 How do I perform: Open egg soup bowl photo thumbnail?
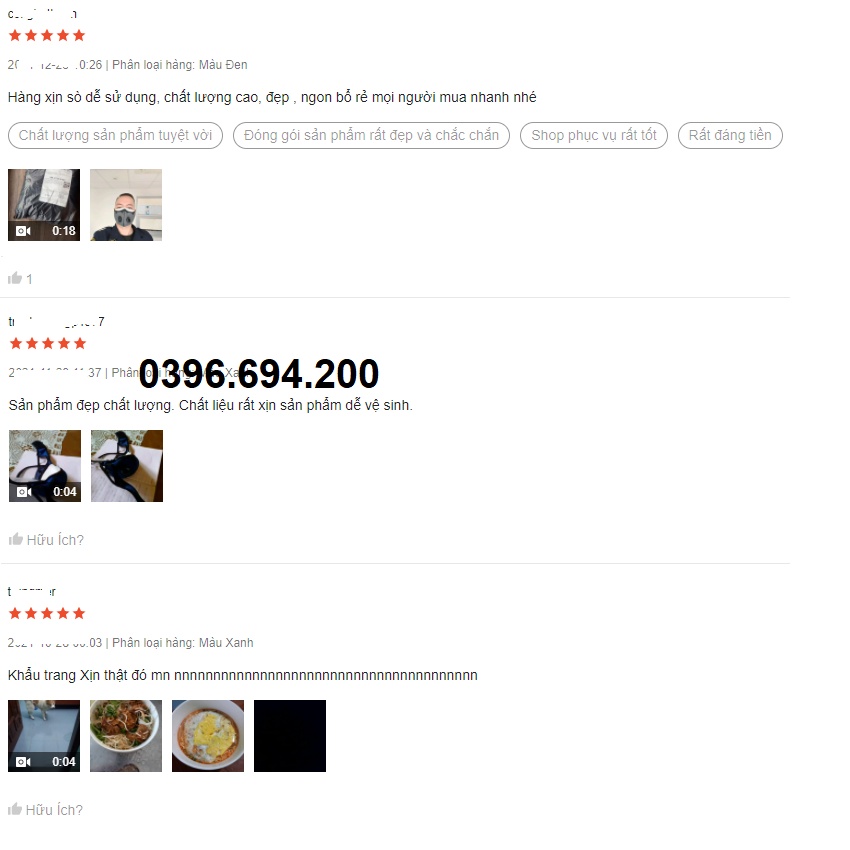point(208,736)
